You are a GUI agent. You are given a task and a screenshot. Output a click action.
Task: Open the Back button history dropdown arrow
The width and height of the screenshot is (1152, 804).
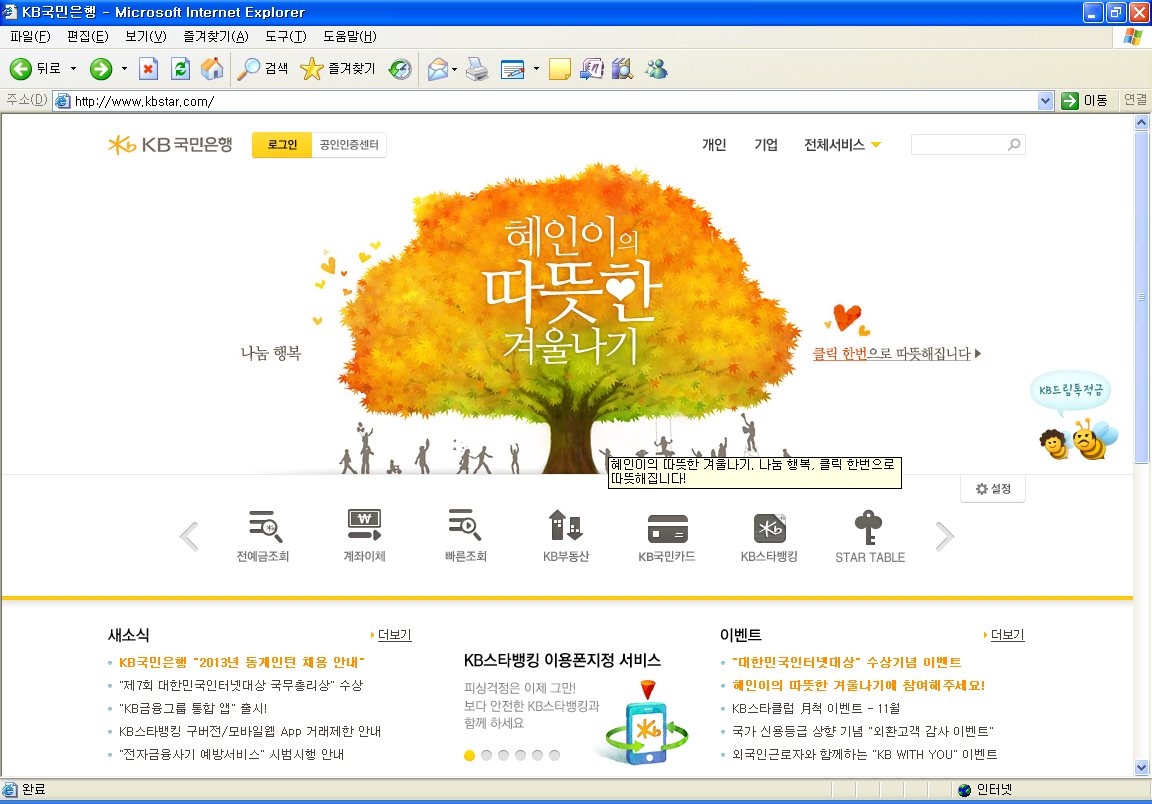(73, 69)
